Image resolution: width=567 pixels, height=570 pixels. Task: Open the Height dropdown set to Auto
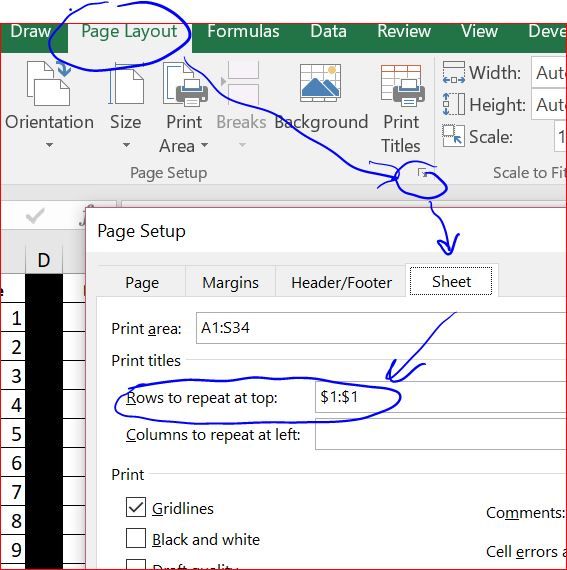pos(549,105)
